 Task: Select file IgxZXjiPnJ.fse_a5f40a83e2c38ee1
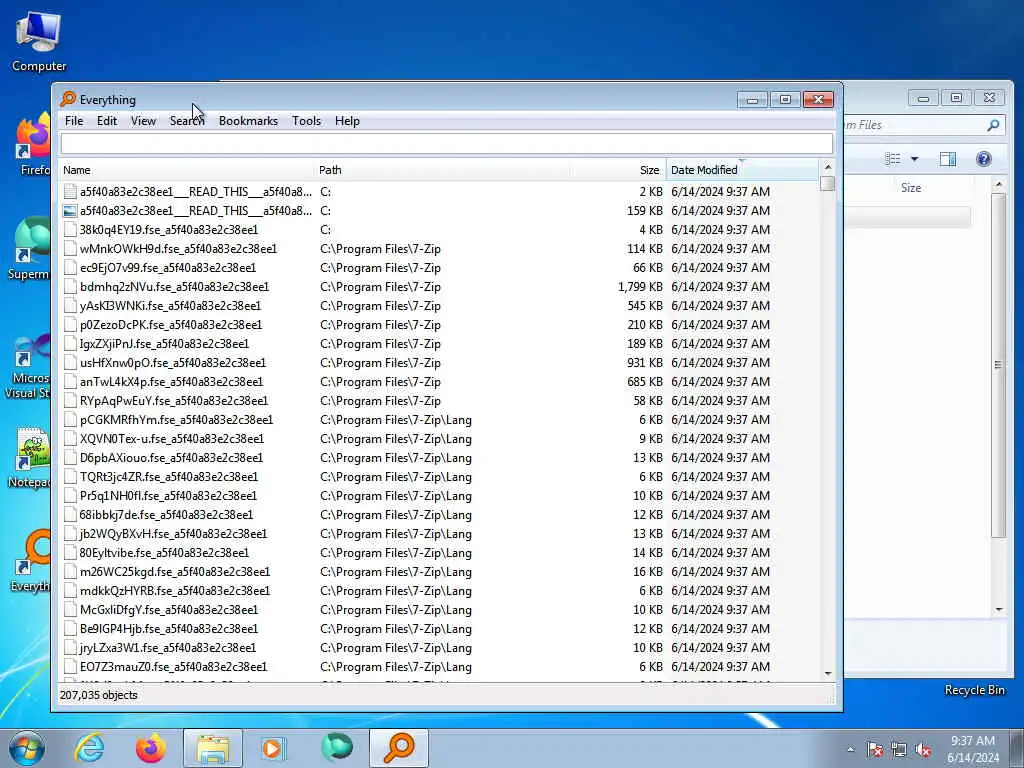[164, 344]
